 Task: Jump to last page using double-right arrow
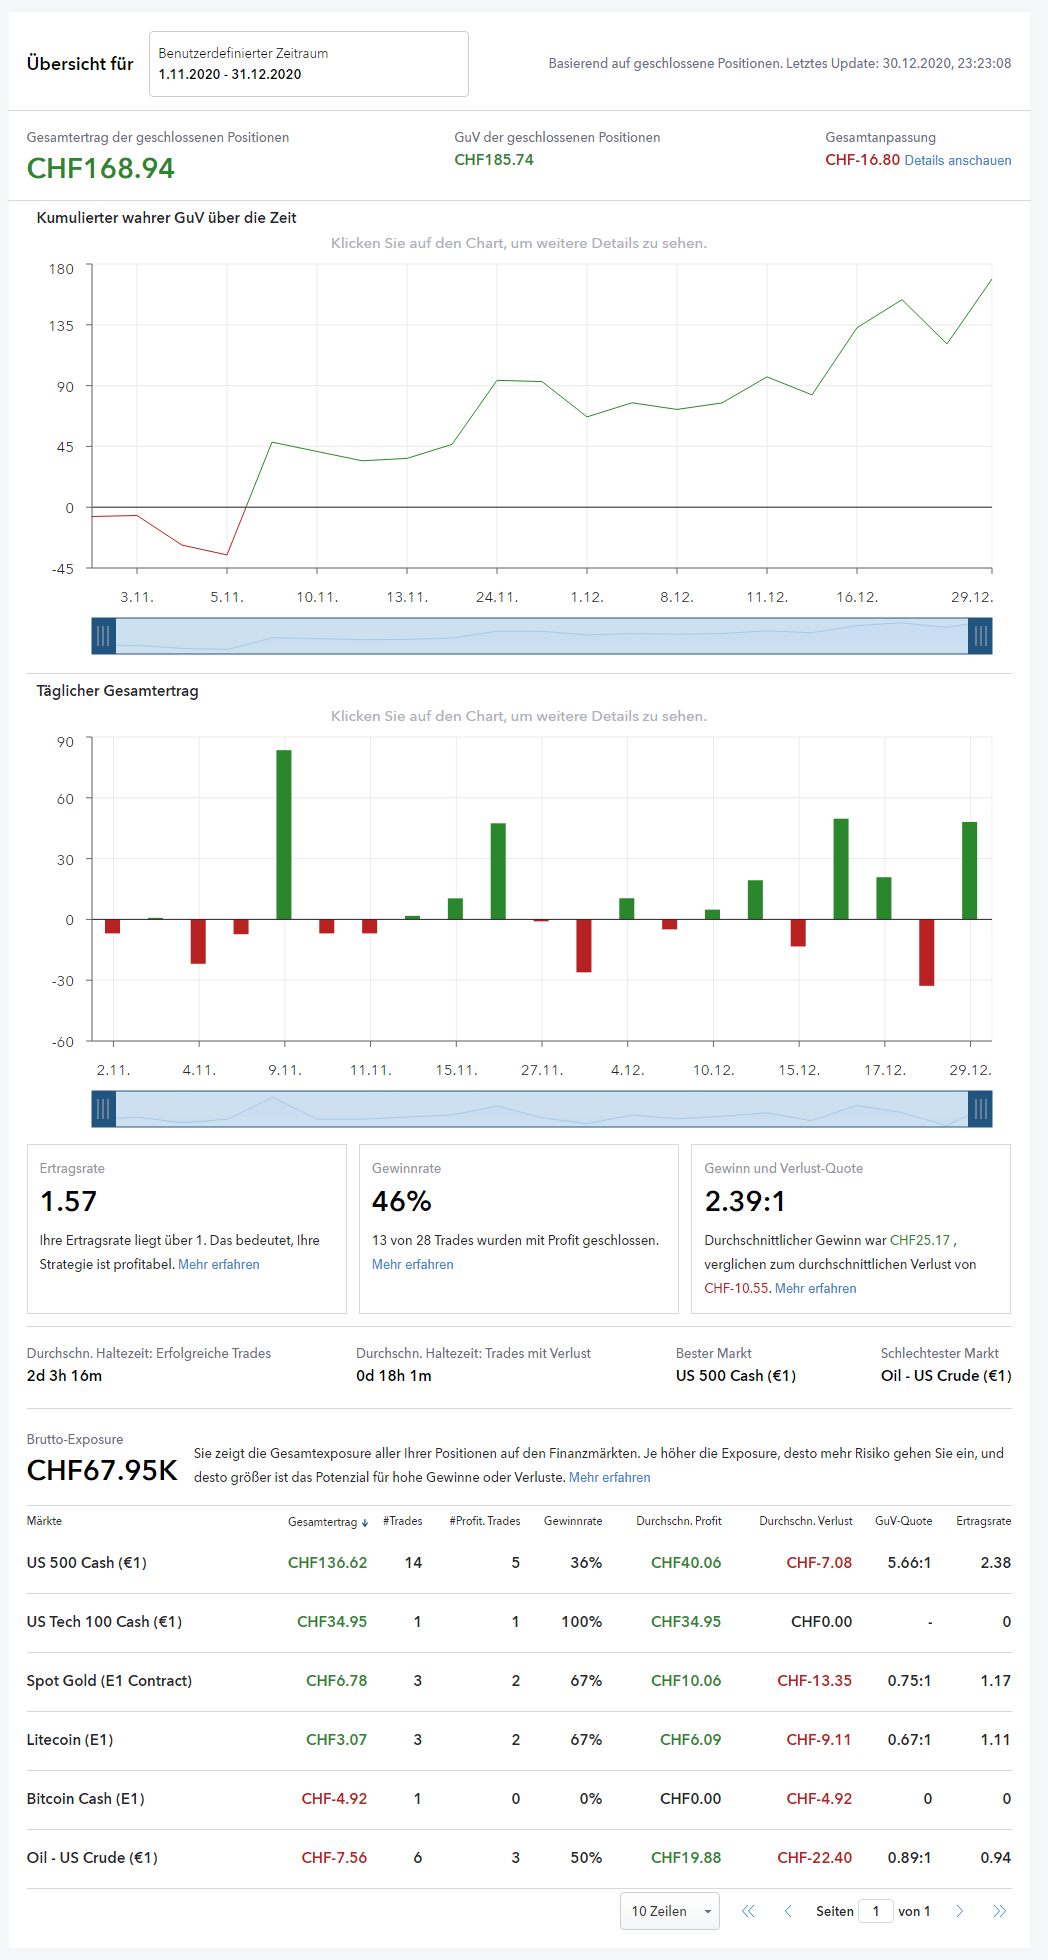point(999,1911)
